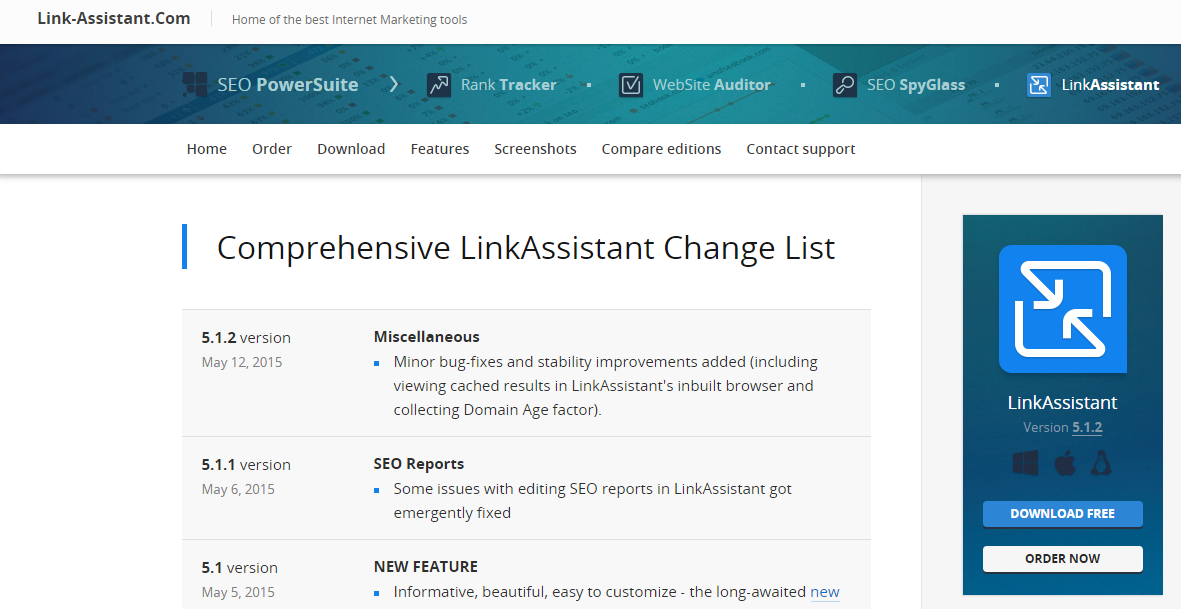Image resolution: width=1181 pixels, height=609 pixels.
Task: Click the 'Miscellaneous' heading
Action: pos(426,336)
